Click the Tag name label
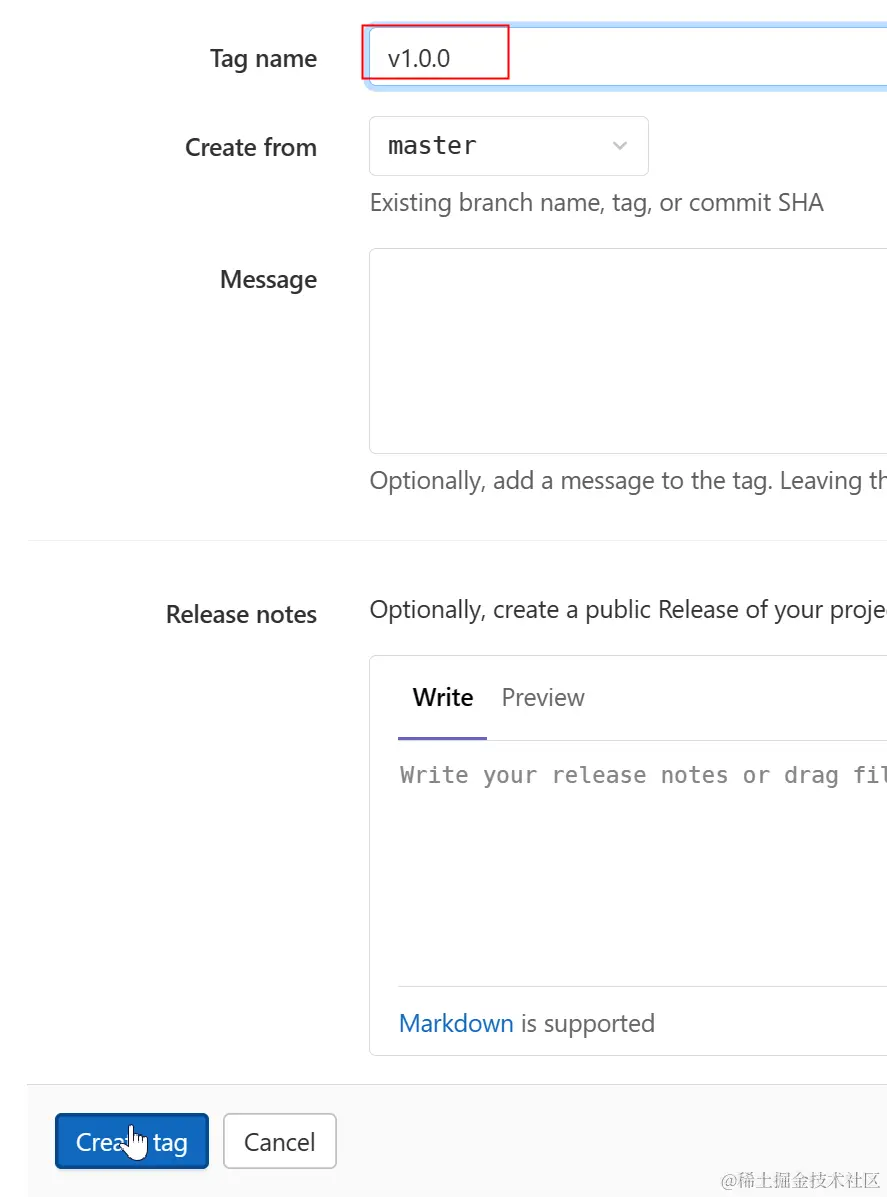This screenshot has height=1197, width=887. click(263, 59)
